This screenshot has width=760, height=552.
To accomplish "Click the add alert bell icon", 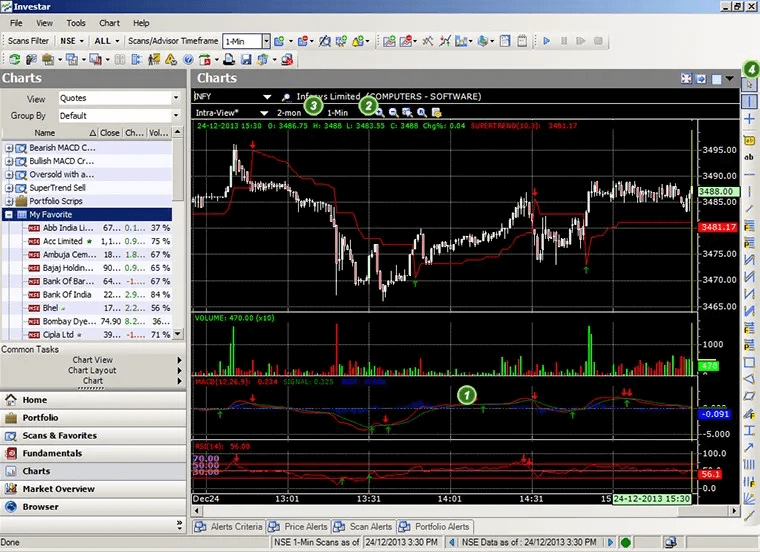I will tap(358, 41).
